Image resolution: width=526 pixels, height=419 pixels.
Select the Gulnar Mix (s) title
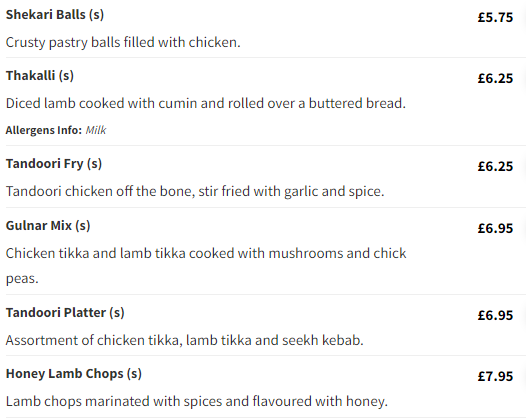tap(48, 225)
